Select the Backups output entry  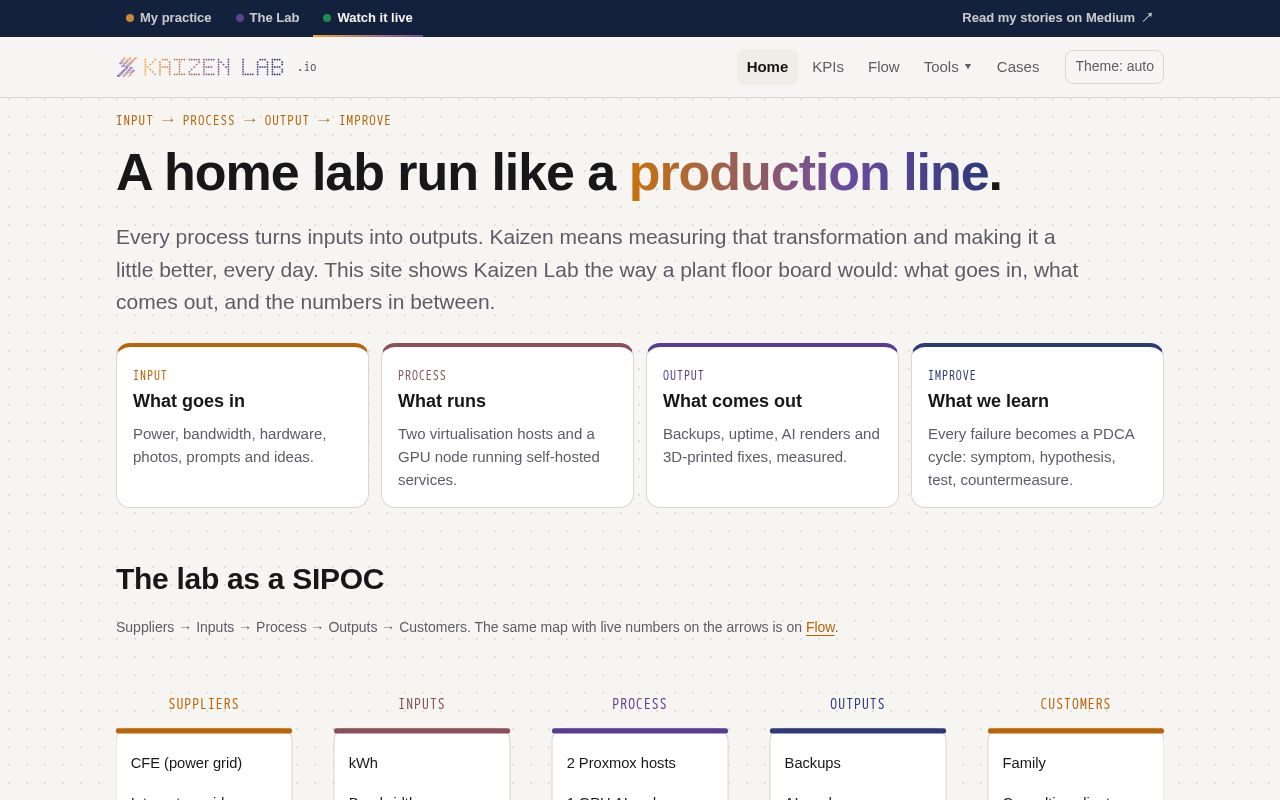[813, 763]
